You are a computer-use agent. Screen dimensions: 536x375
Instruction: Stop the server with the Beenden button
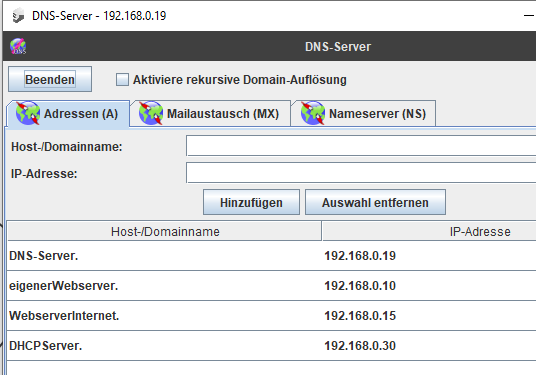click(x=50, y=79)
